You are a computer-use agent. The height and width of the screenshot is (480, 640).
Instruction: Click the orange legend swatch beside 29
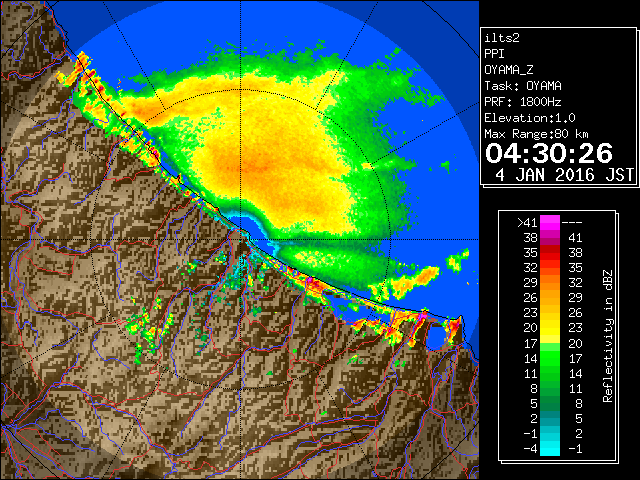(x=550, y=283)
